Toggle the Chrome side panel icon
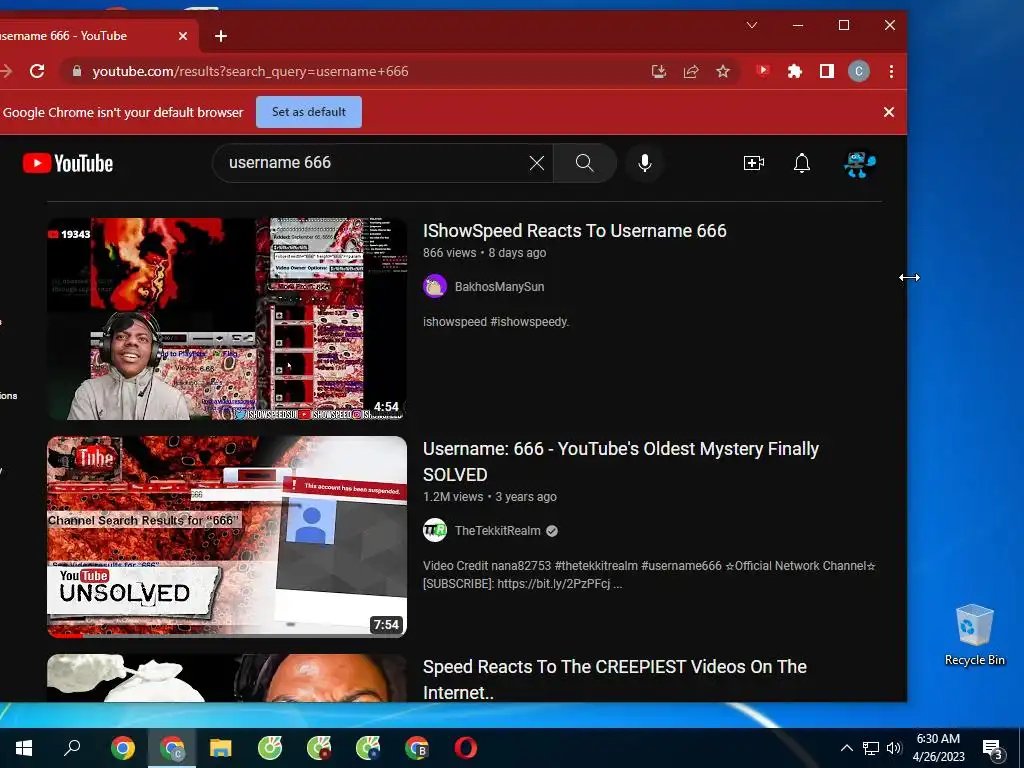This screenshot has height=768, width=1024. pos(827,71)
